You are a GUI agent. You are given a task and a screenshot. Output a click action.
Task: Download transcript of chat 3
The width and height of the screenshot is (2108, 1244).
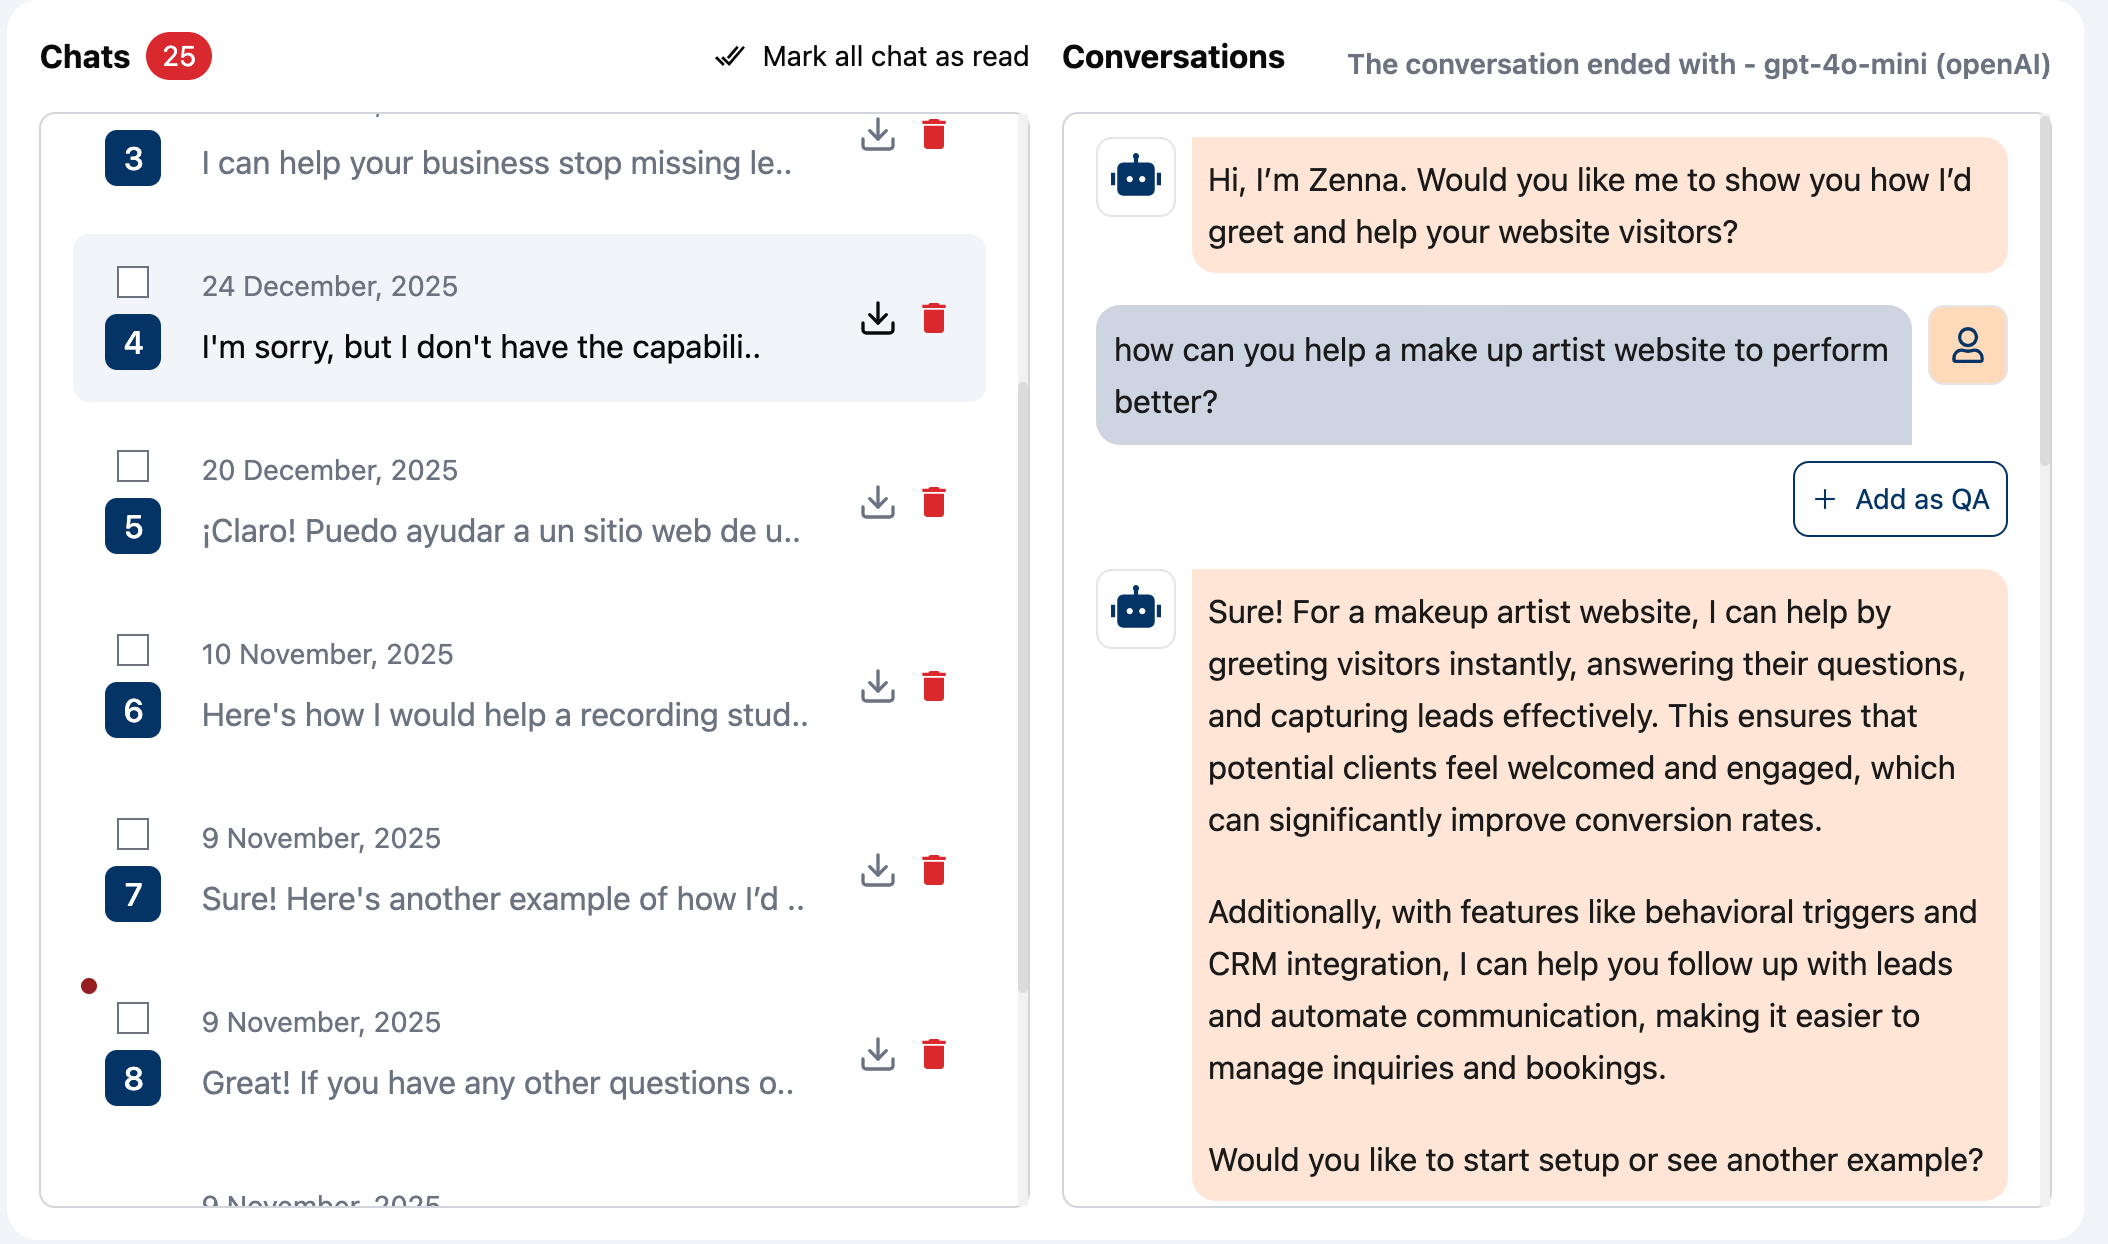click(877, 135)
